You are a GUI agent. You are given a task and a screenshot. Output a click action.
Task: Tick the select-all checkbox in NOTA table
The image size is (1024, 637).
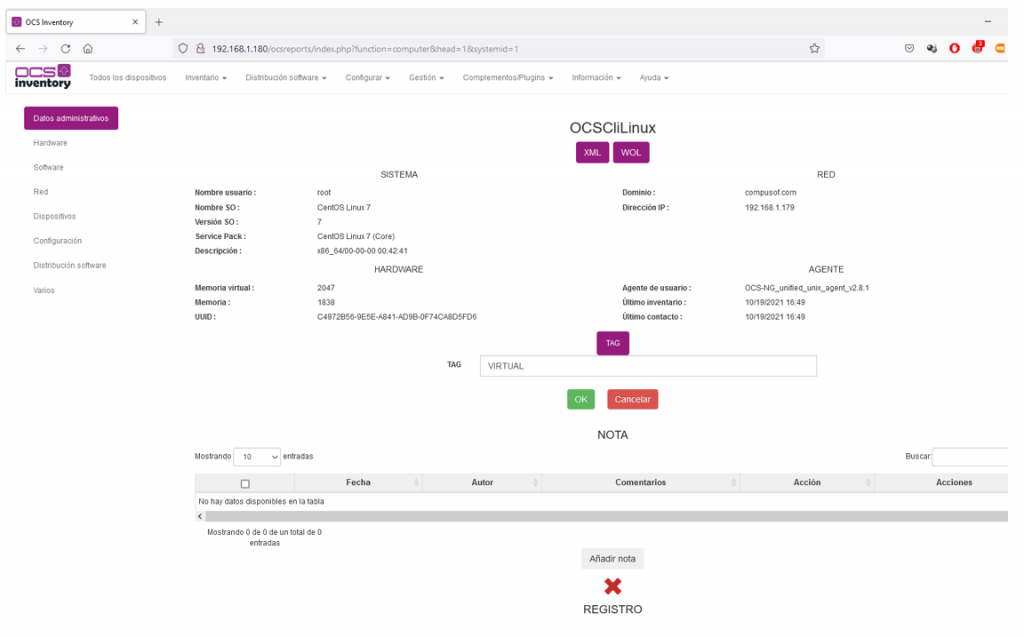(245, 484)
